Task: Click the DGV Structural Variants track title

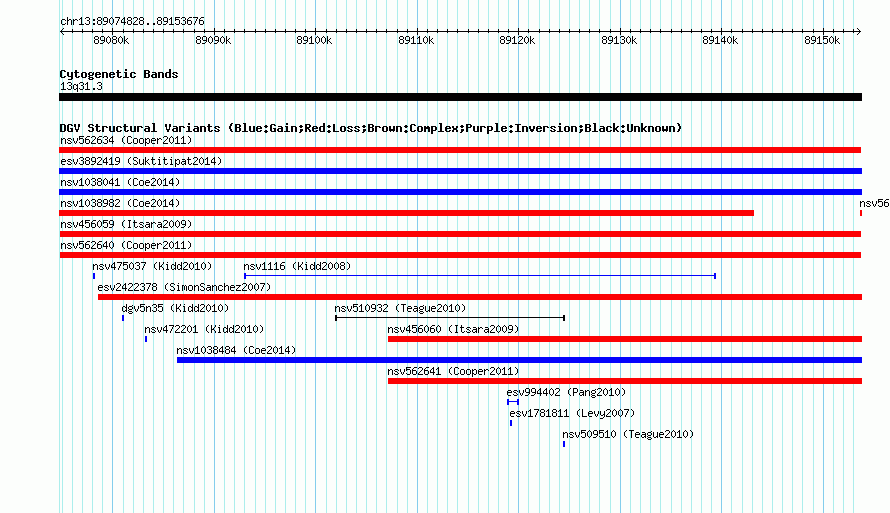Action: tap(370, 128)
